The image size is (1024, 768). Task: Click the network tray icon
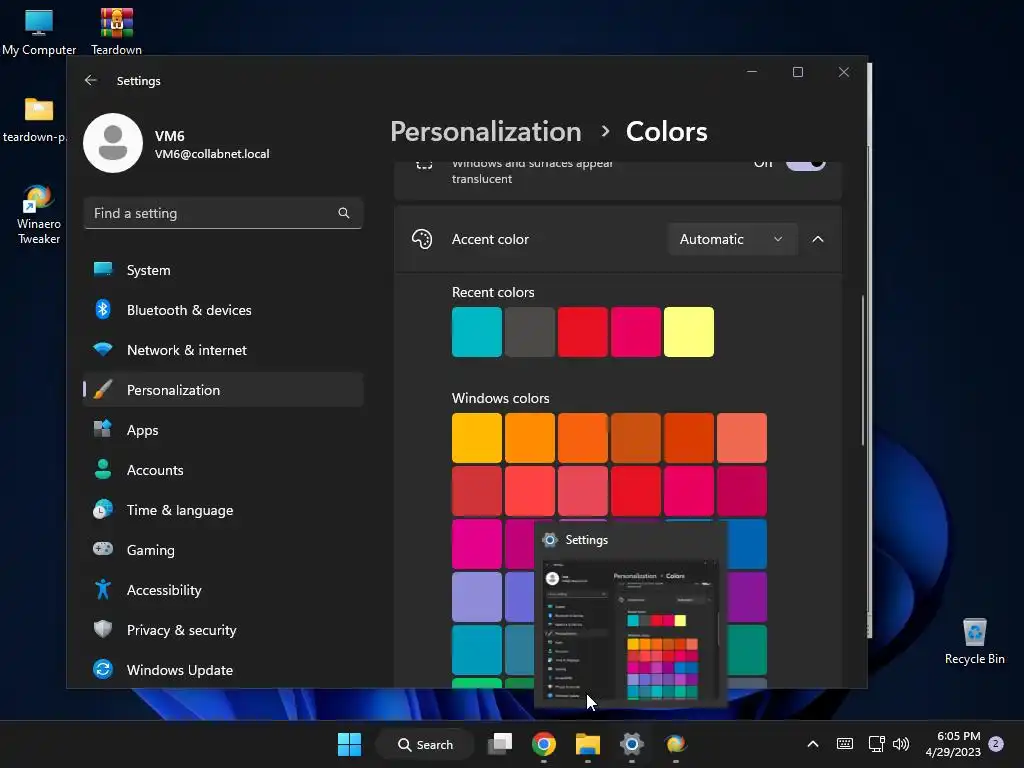pos(876,744)
